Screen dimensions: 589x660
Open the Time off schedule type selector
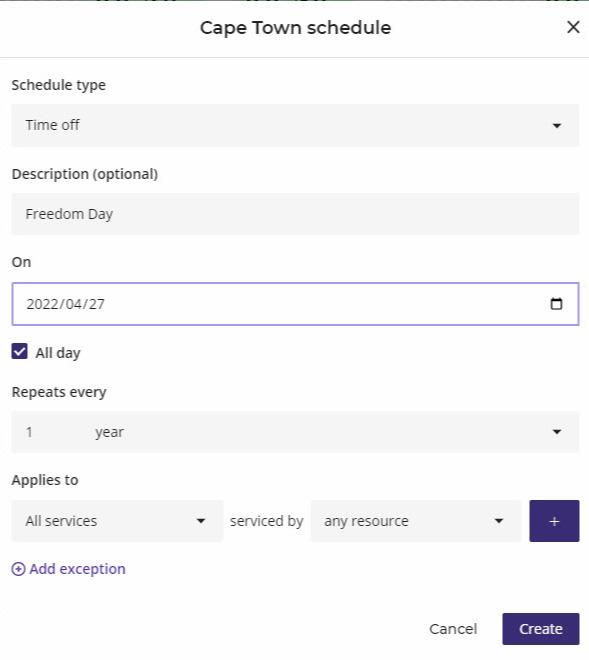coord(295,125)
